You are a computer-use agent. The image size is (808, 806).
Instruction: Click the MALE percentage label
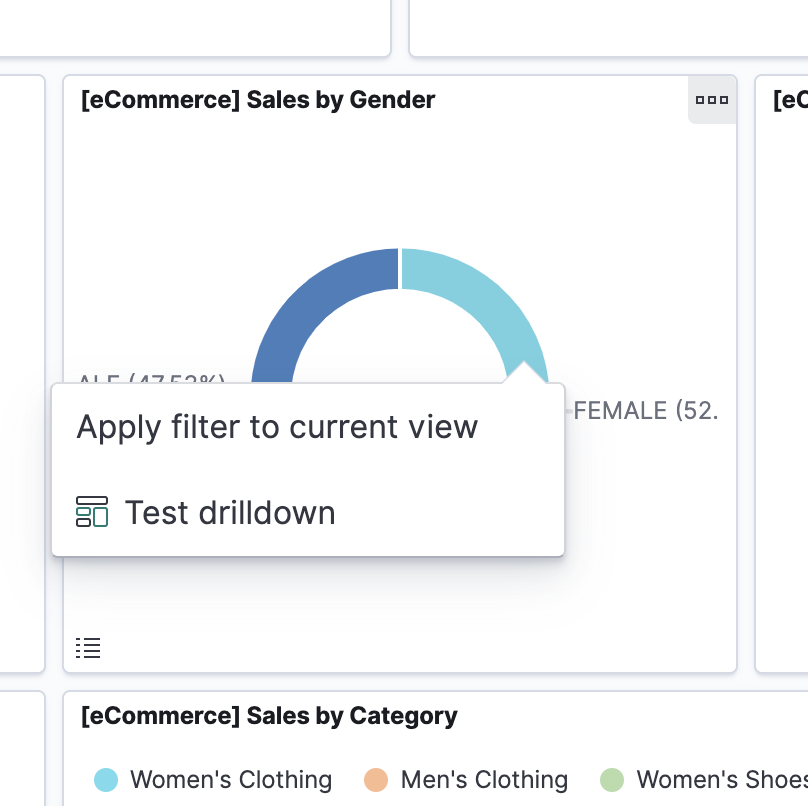click(150, 380)
